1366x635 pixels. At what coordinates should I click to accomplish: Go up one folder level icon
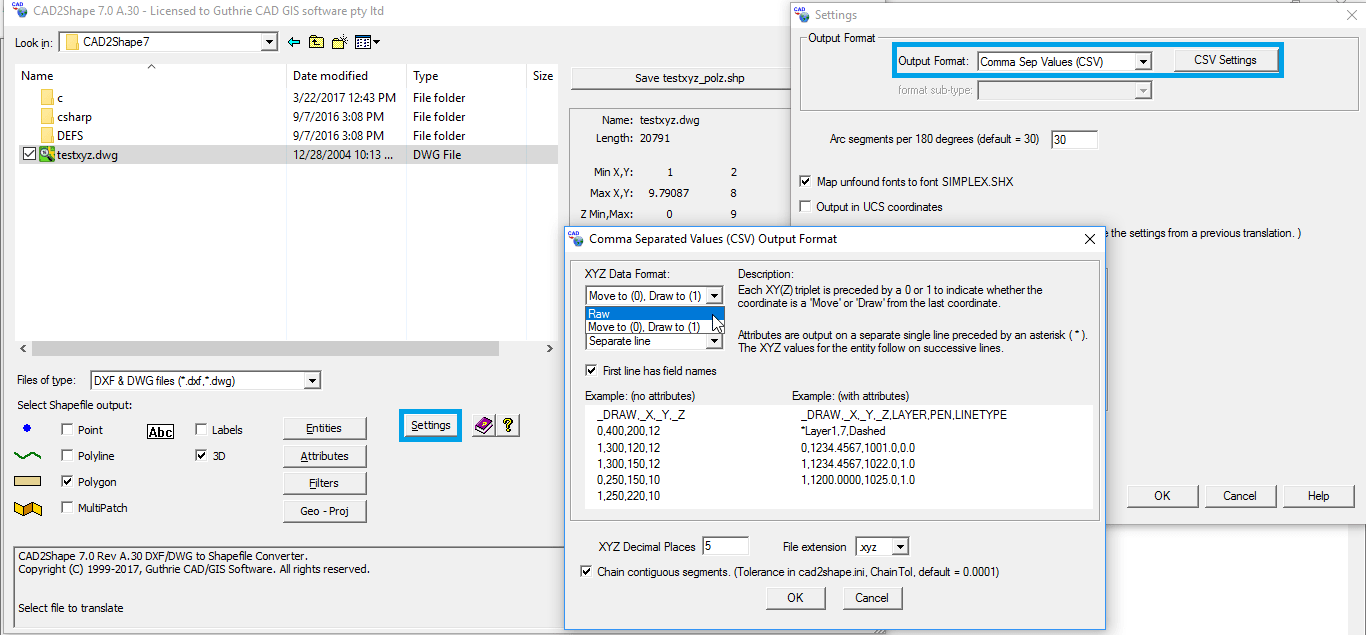pyautogui.click(x=316, y=42)
